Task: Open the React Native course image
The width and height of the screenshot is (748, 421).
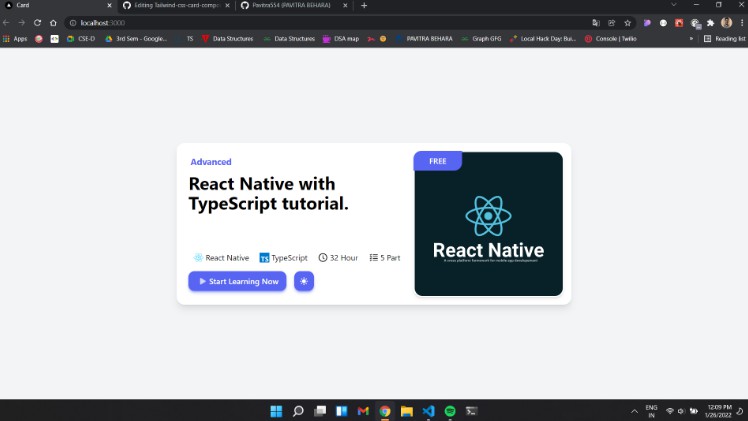Action: (x=488, y=224)
